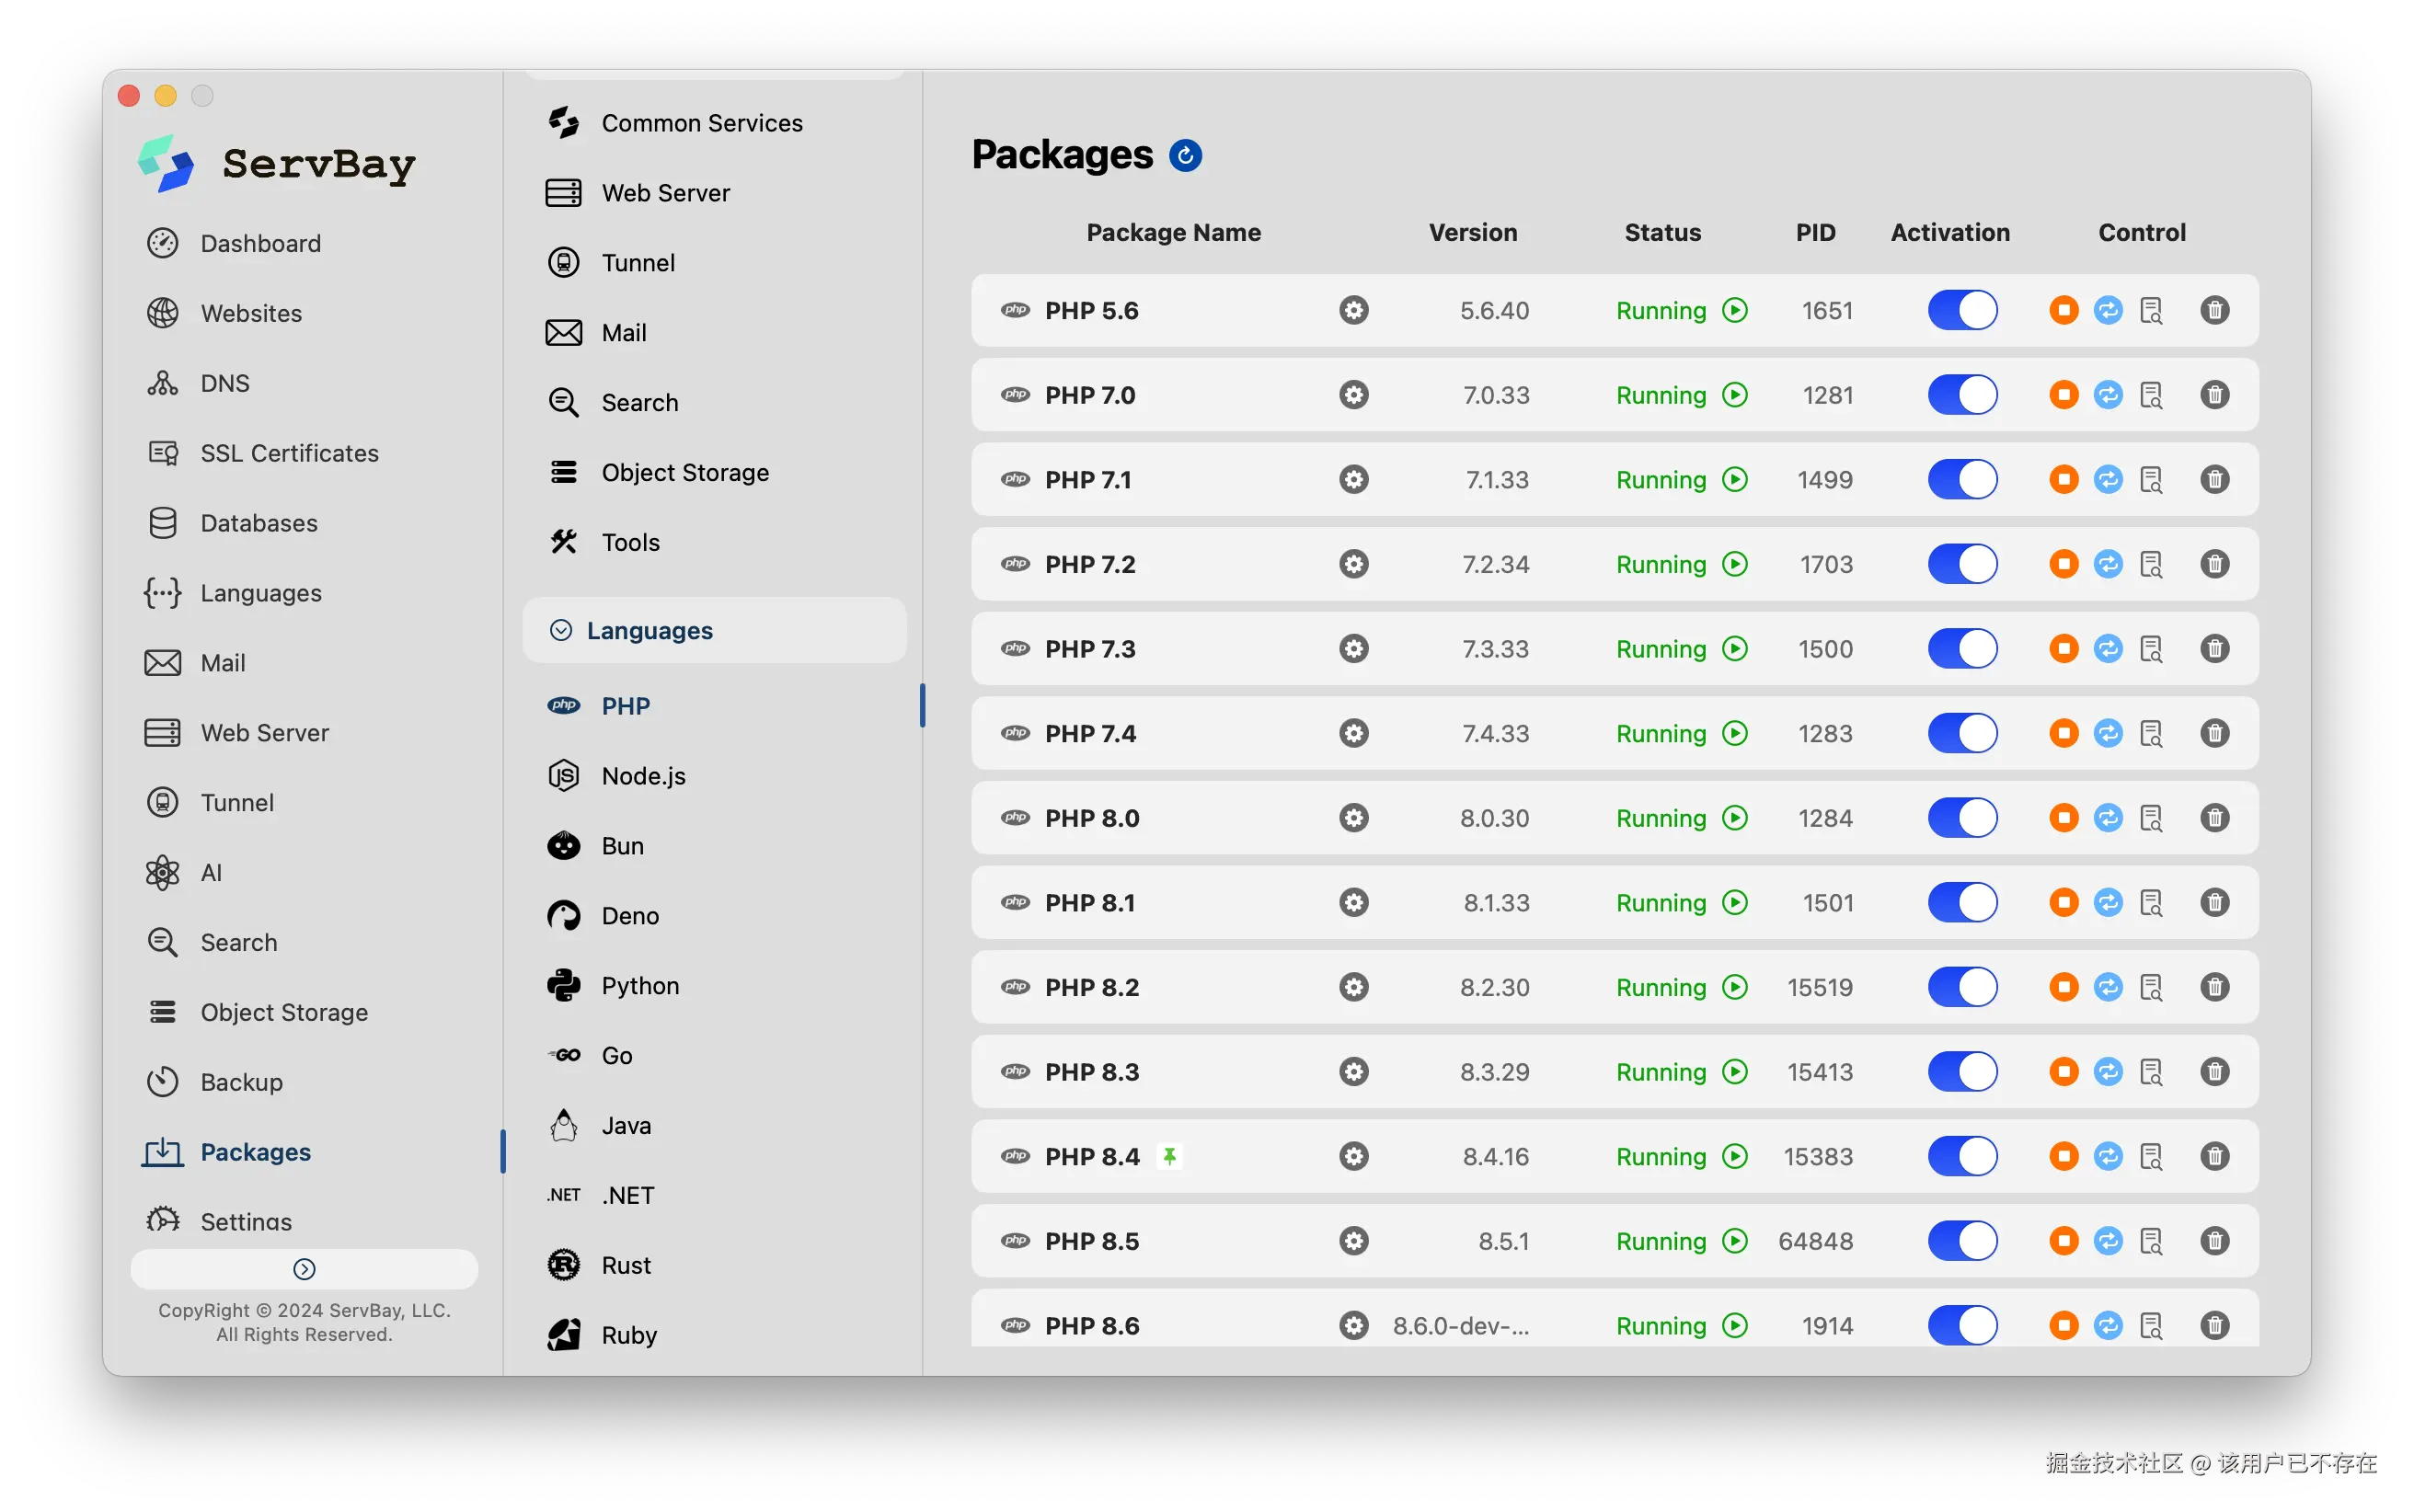
Task: Open PHP 7.4 settings gear
Action: pos(1353,733)
